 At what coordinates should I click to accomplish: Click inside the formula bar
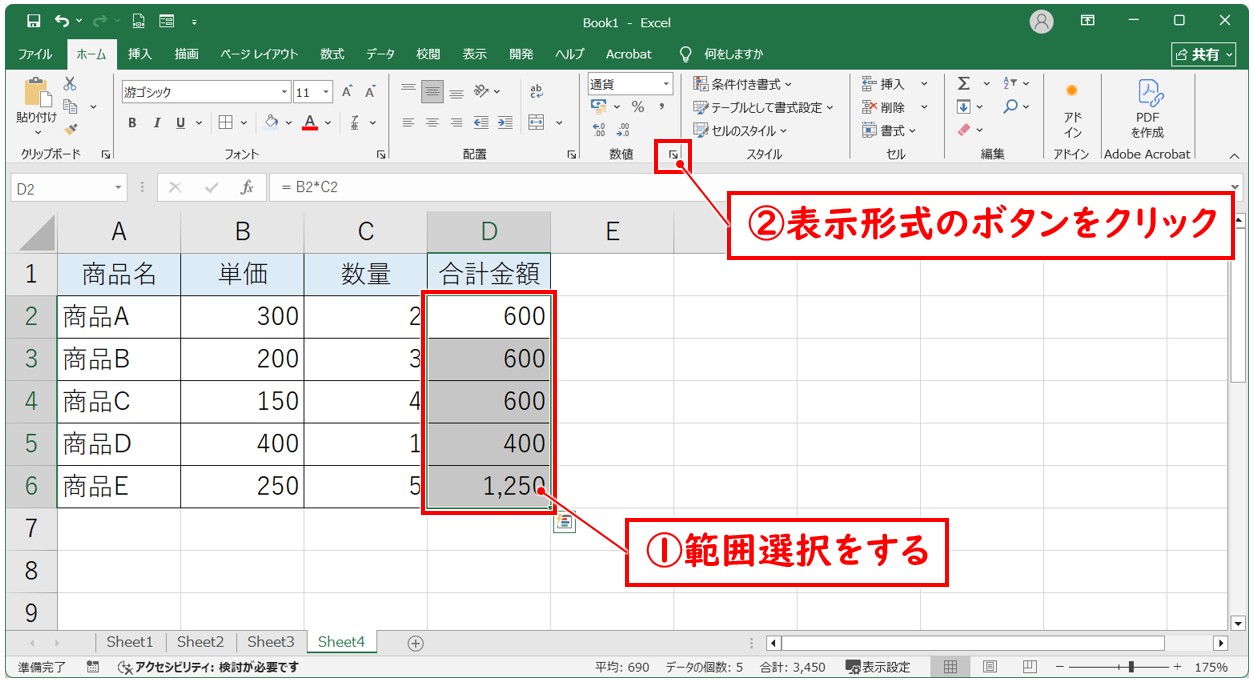coord(400,187)
